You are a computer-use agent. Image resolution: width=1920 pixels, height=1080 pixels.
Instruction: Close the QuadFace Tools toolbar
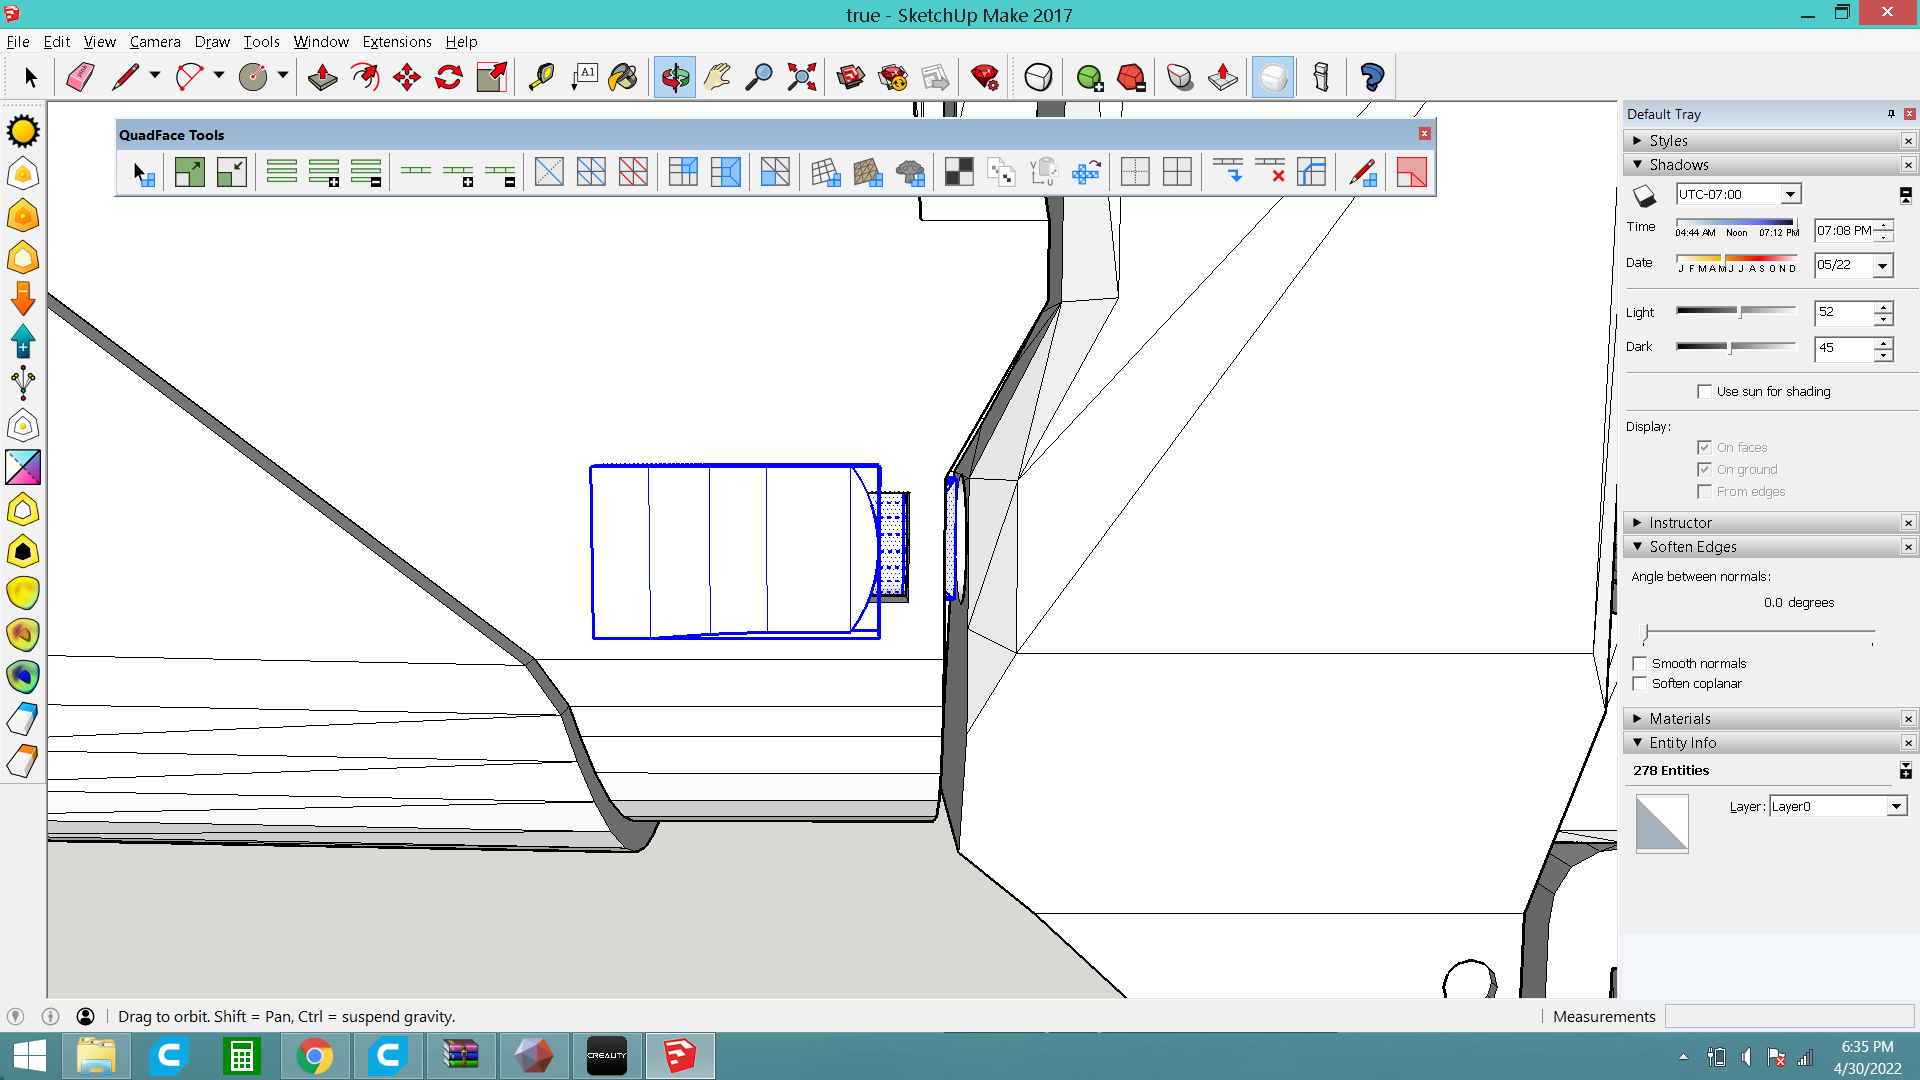point(1424,134)
